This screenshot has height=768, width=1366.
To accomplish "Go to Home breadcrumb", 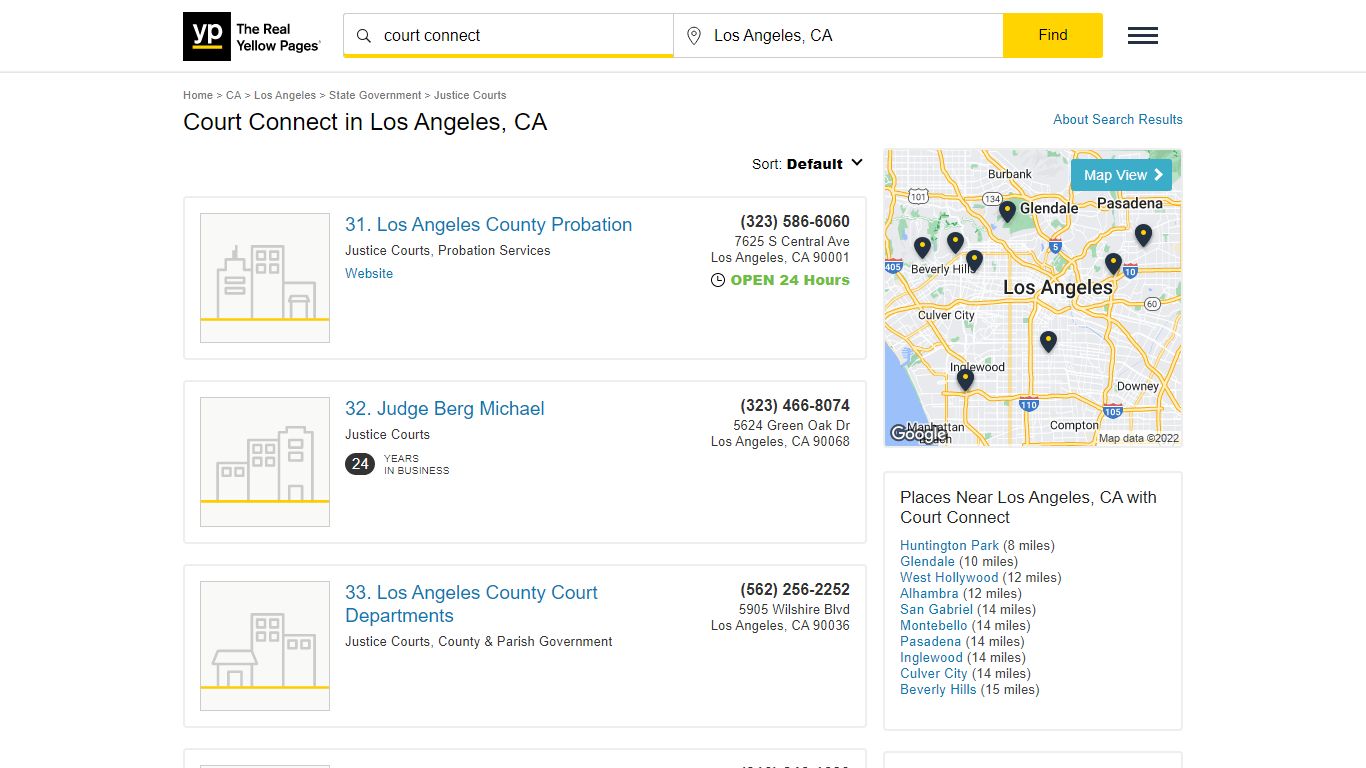I will (x=198, y=95).
